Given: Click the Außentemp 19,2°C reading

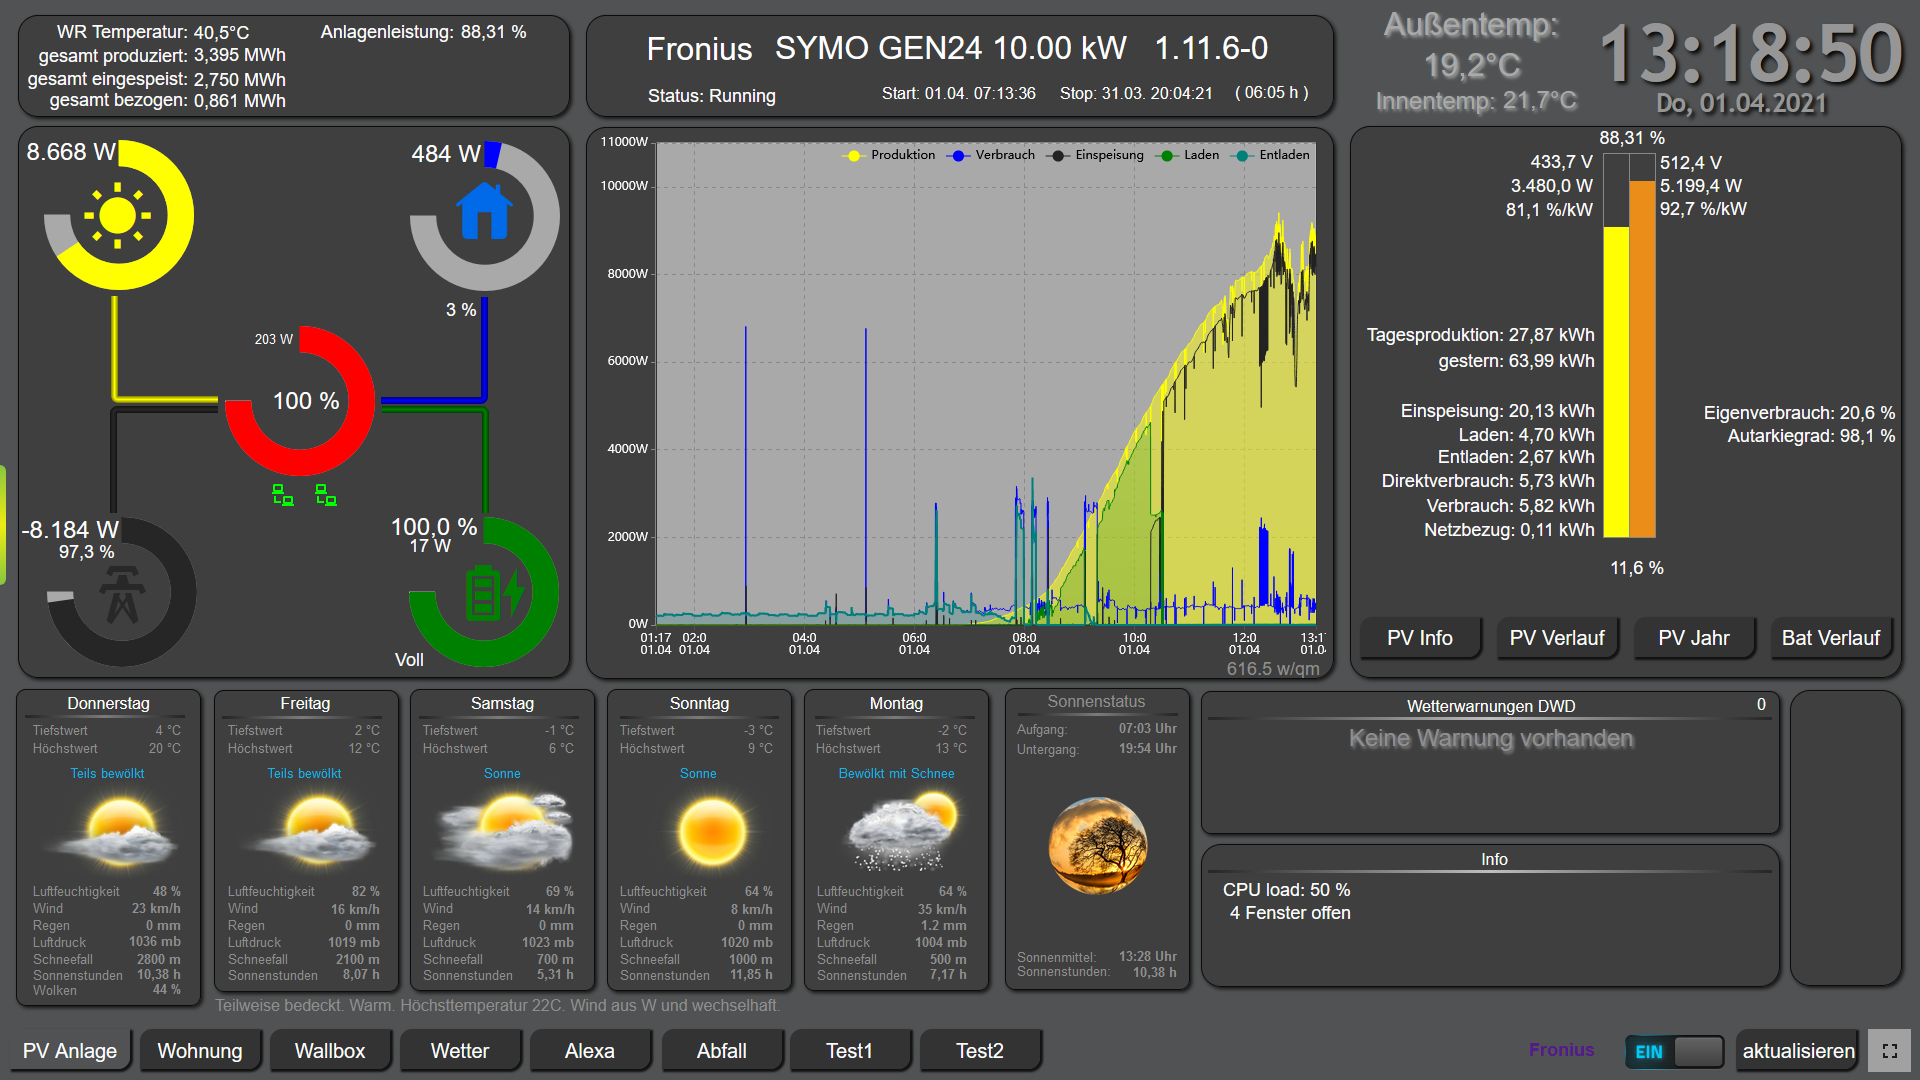Looking at the screenshot, I should pos(1471,46).
